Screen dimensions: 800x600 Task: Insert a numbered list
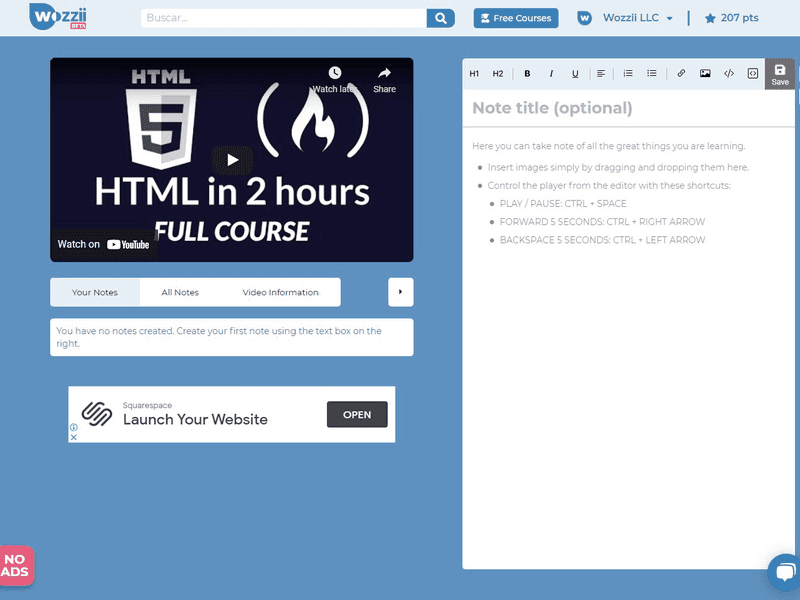coord(628,73)
